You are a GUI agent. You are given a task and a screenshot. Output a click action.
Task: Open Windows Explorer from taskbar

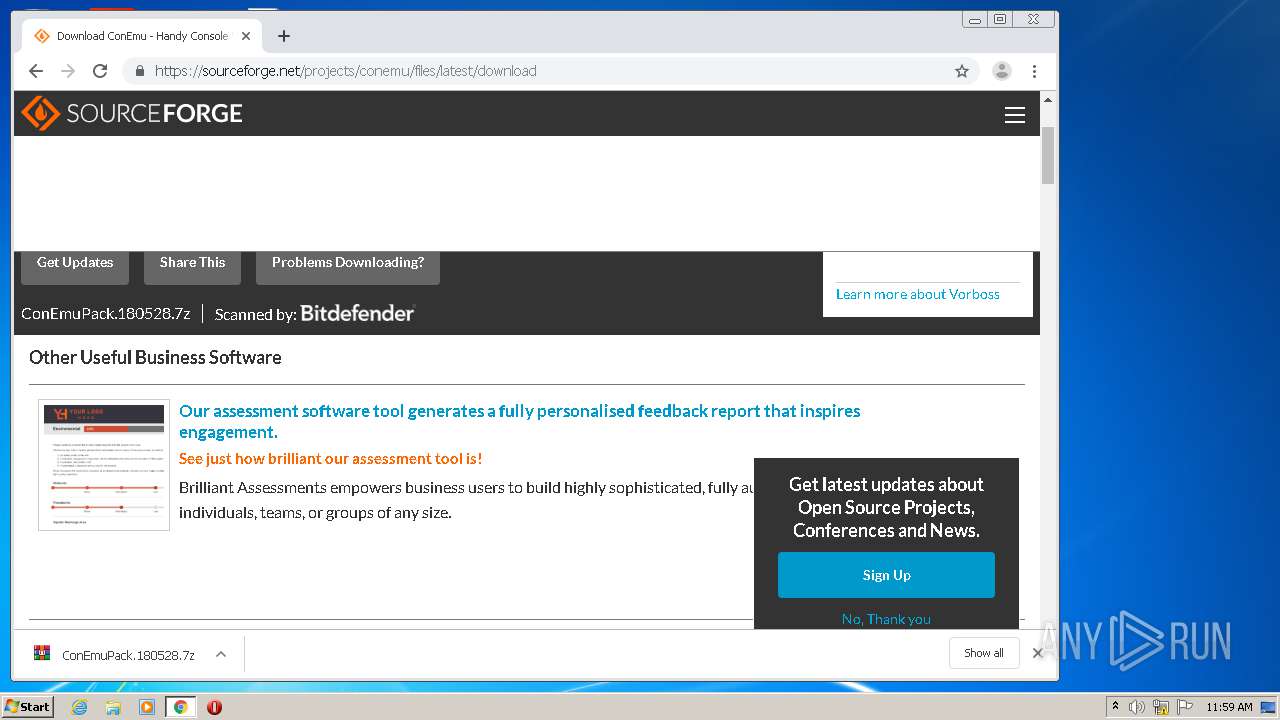click(113, 707)
